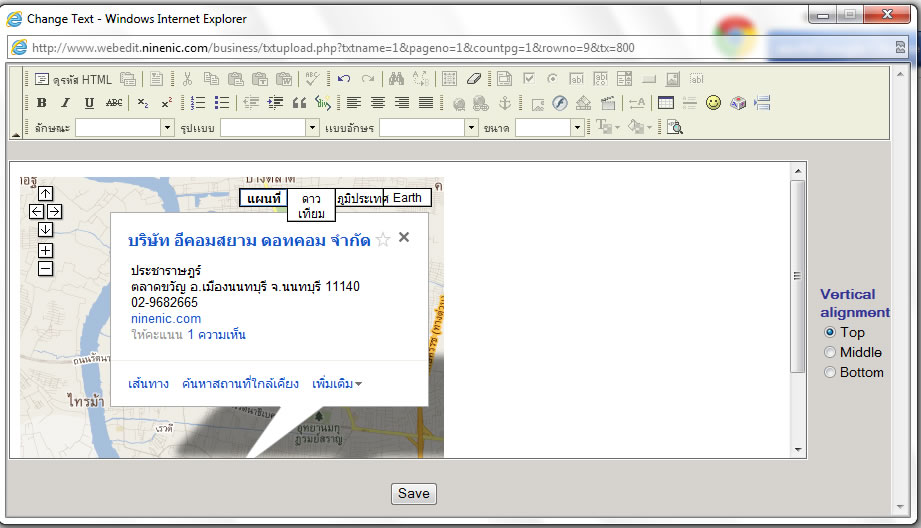Open Find with binoculars icon

pos(396,79)
